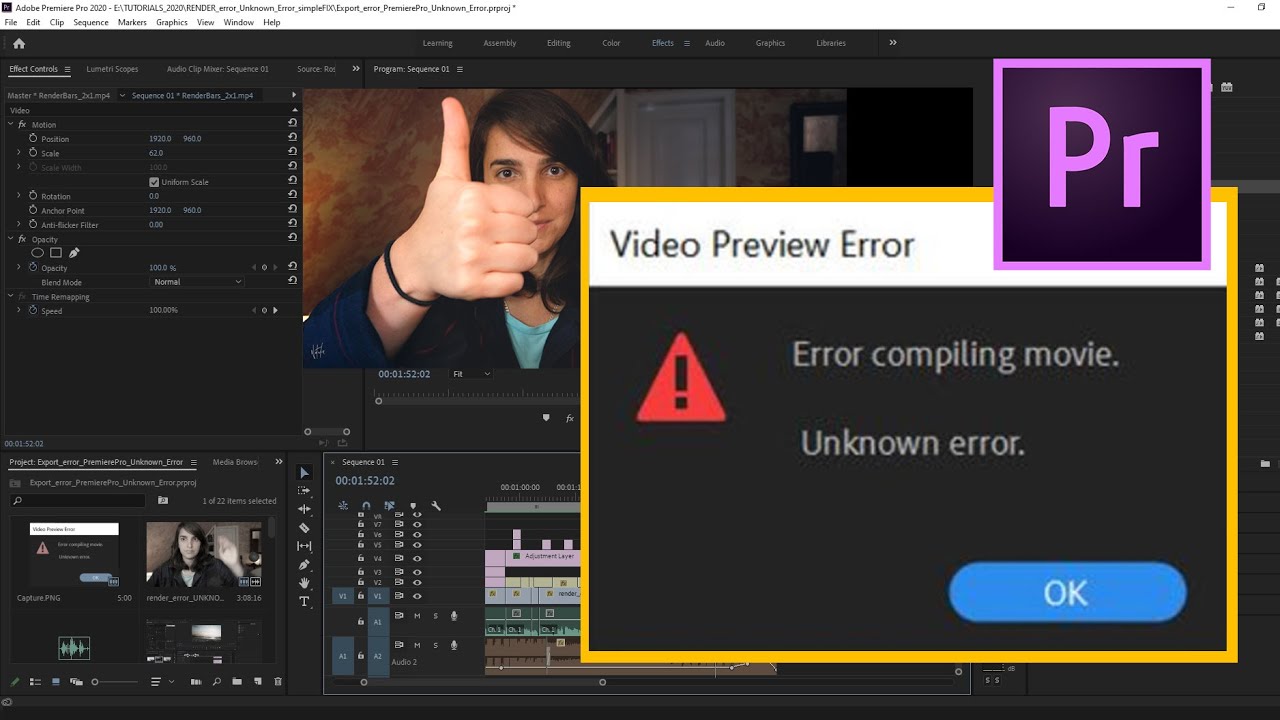The image size is (1280, 720).
Task: Solo audio track A2
Action: 435,645
